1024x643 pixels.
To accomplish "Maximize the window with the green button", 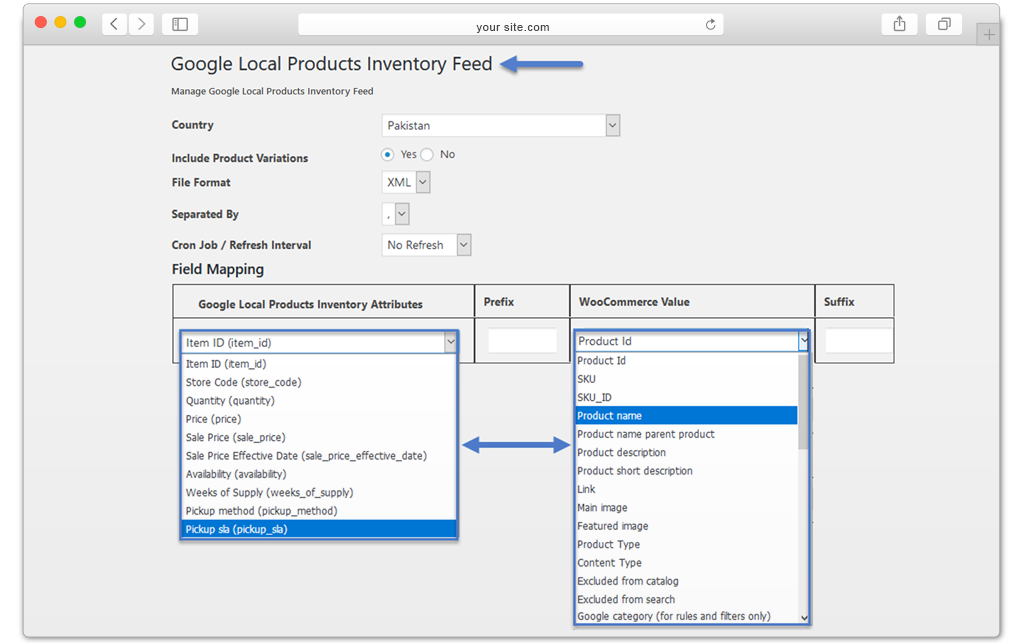I will tap(80, 22).
